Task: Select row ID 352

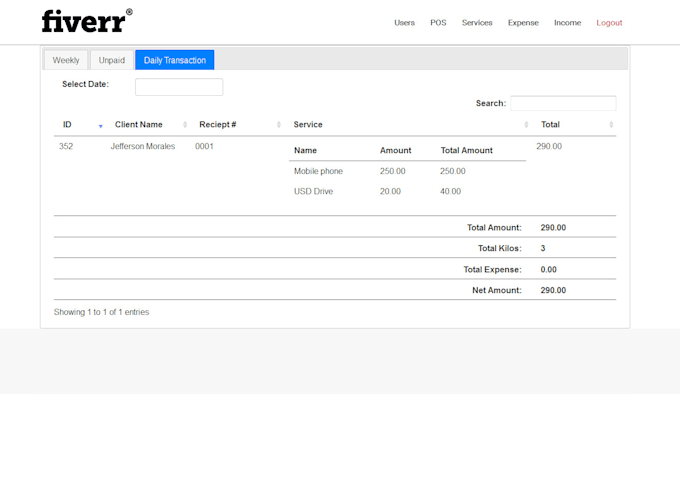Action: click(x=66, y=147)
